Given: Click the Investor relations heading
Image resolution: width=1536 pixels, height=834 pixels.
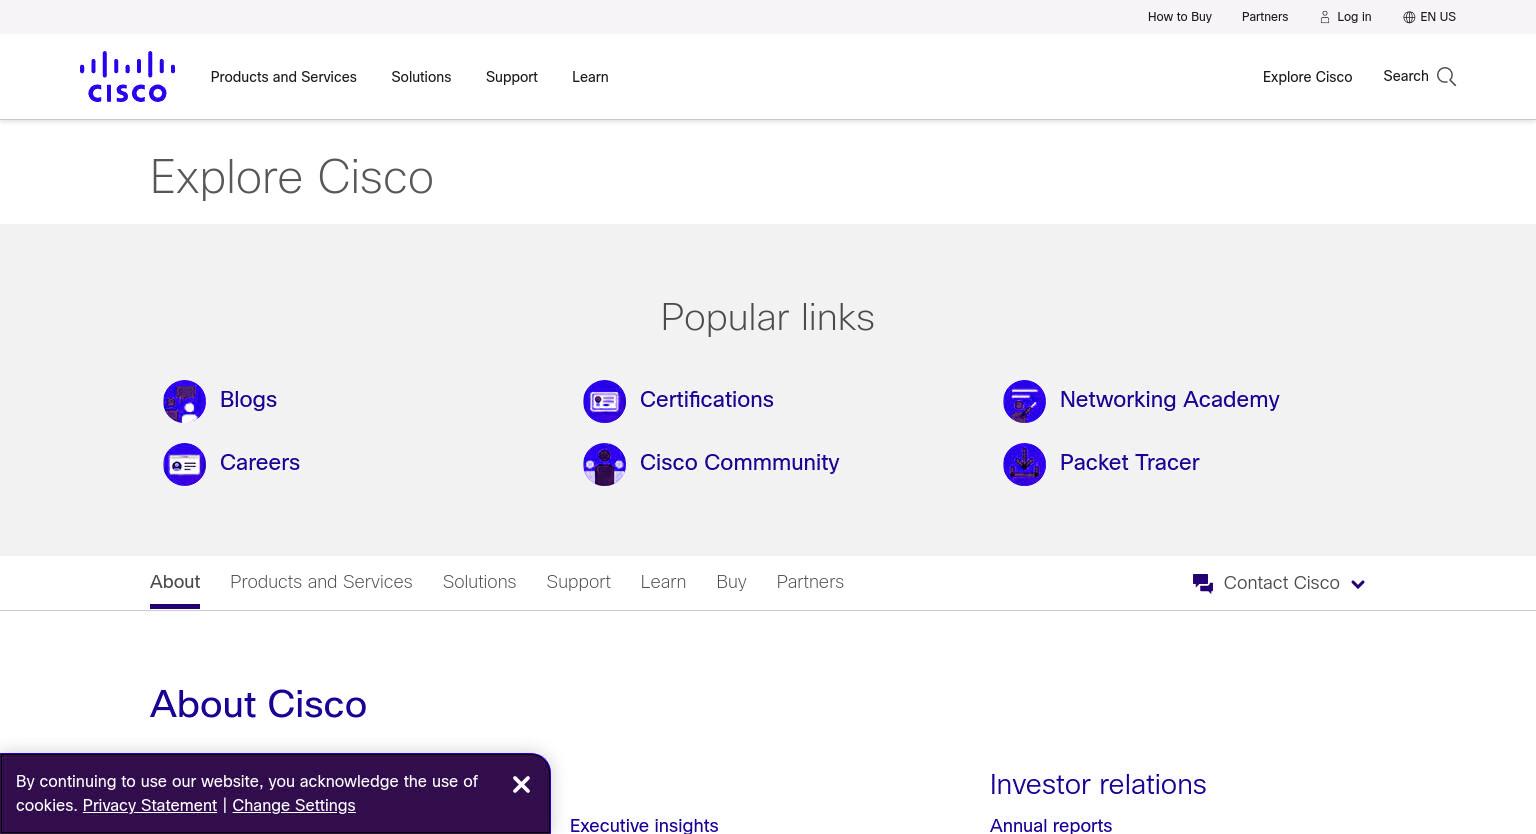Looking at the screenshot, I should click(x=1098, y=785).
